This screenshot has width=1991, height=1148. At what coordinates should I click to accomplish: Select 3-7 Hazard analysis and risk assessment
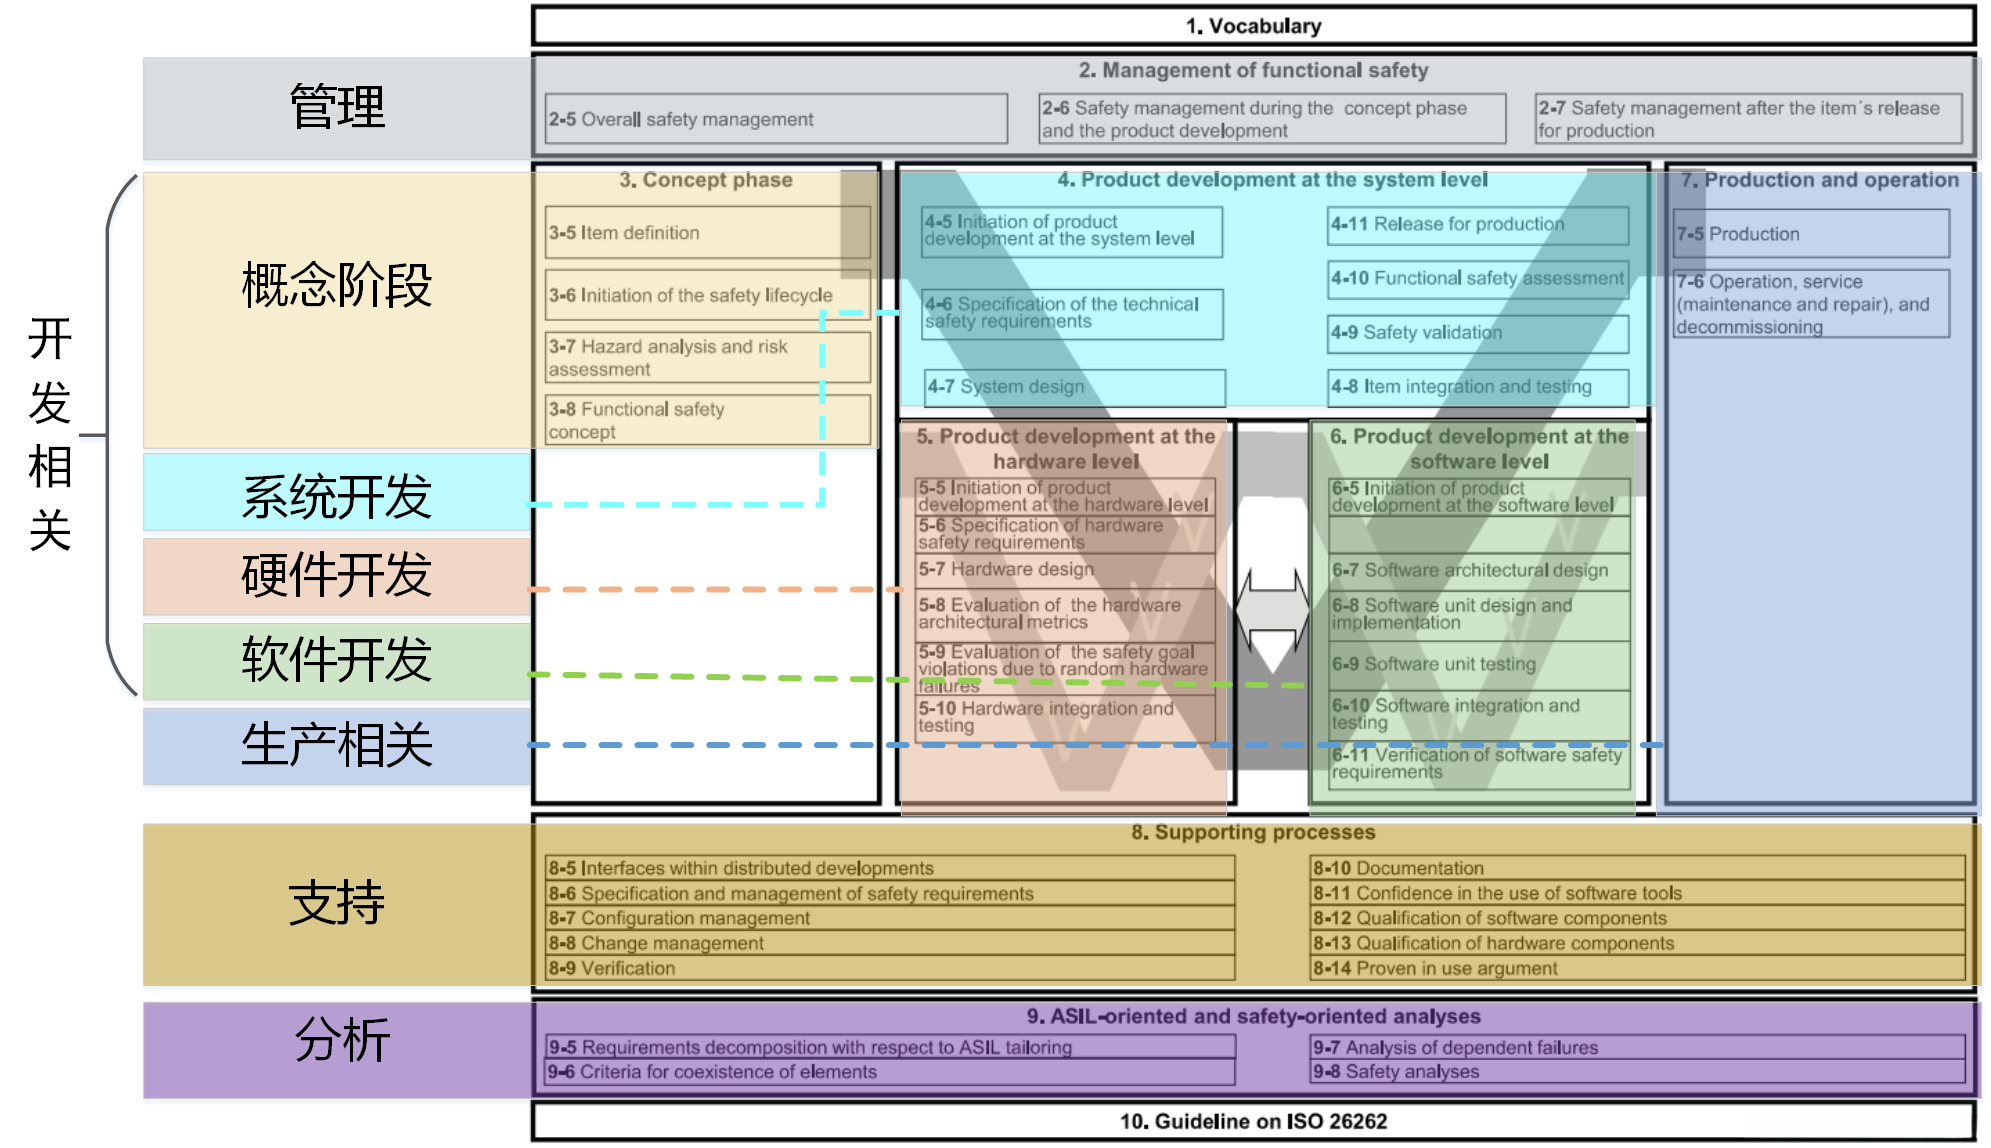pyautogui.click(x=707, y=357)
